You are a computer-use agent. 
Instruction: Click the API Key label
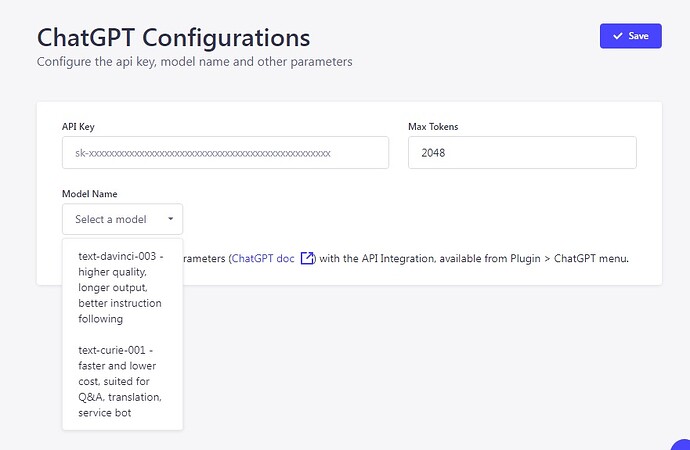[78, 127]
